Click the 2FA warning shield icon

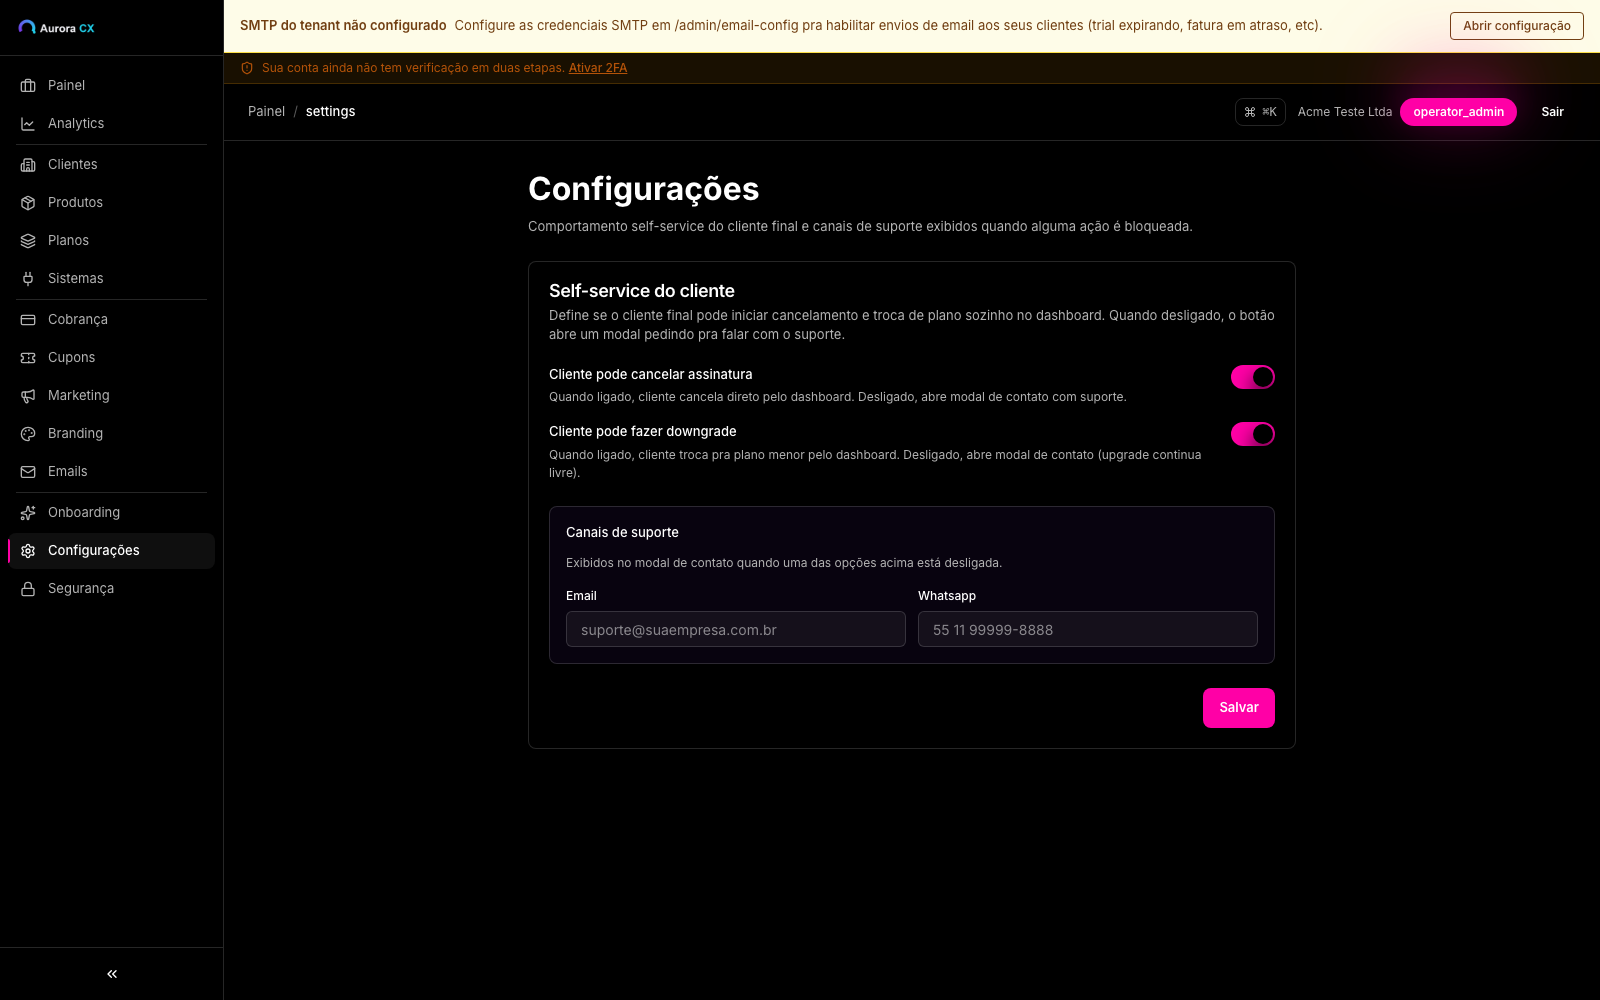[x=247, y=68]
